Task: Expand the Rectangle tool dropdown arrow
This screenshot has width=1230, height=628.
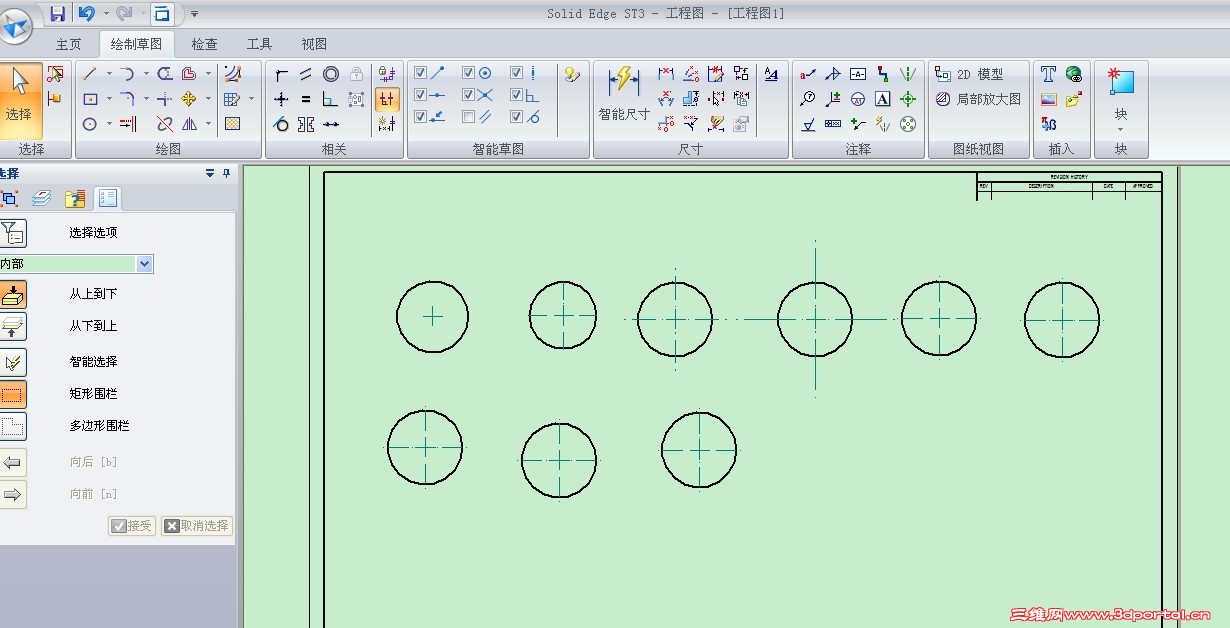Action: pos(109,99)
